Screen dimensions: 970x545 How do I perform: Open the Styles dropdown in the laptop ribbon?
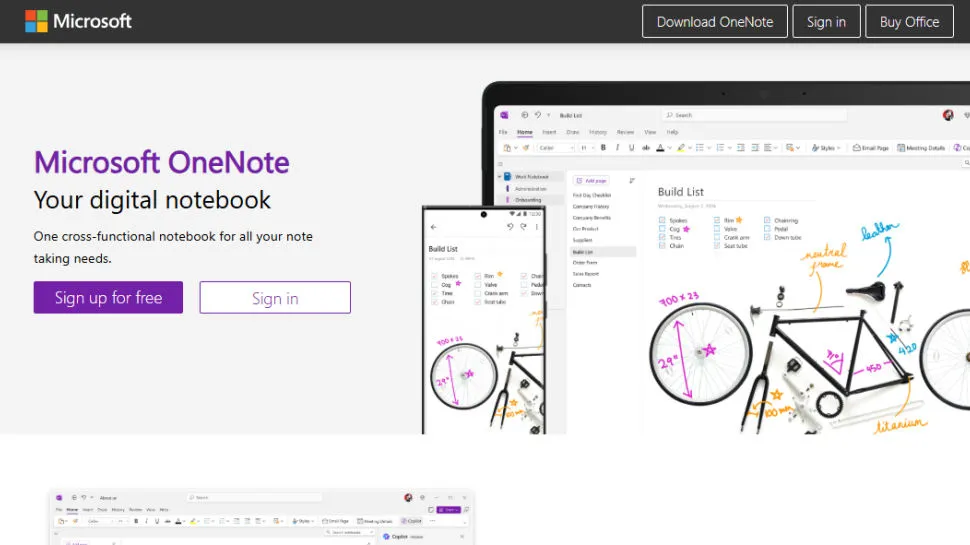pos(826,148)
